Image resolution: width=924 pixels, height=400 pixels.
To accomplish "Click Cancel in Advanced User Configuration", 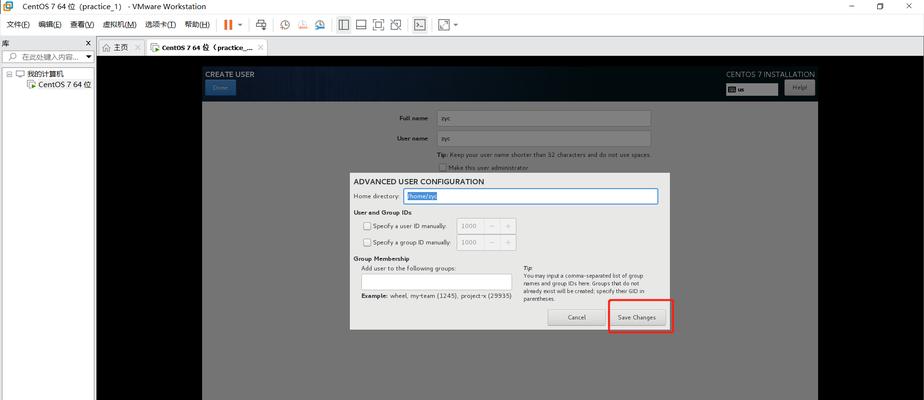I will pyautogui.click(x=576, y=318).
